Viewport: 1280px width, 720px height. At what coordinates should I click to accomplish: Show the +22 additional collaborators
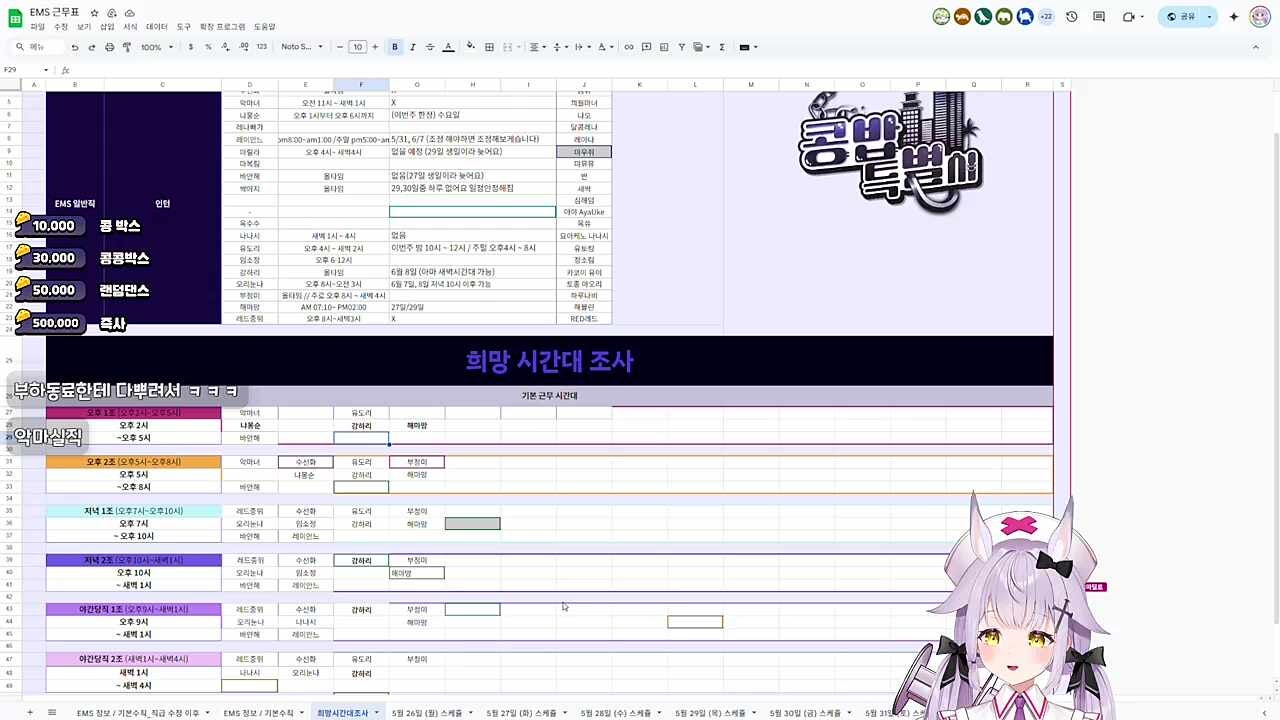1046,16
